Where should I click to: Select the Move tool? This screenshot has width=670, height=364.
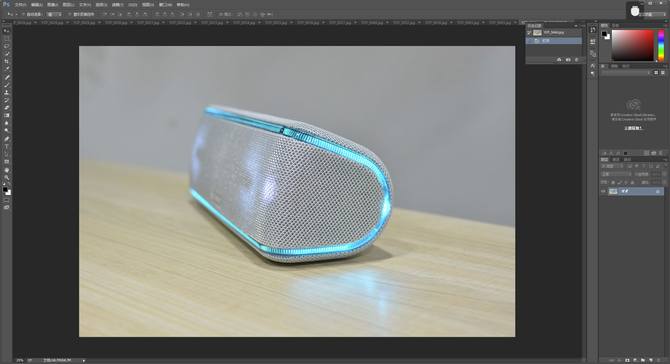[x=6, y=31]
